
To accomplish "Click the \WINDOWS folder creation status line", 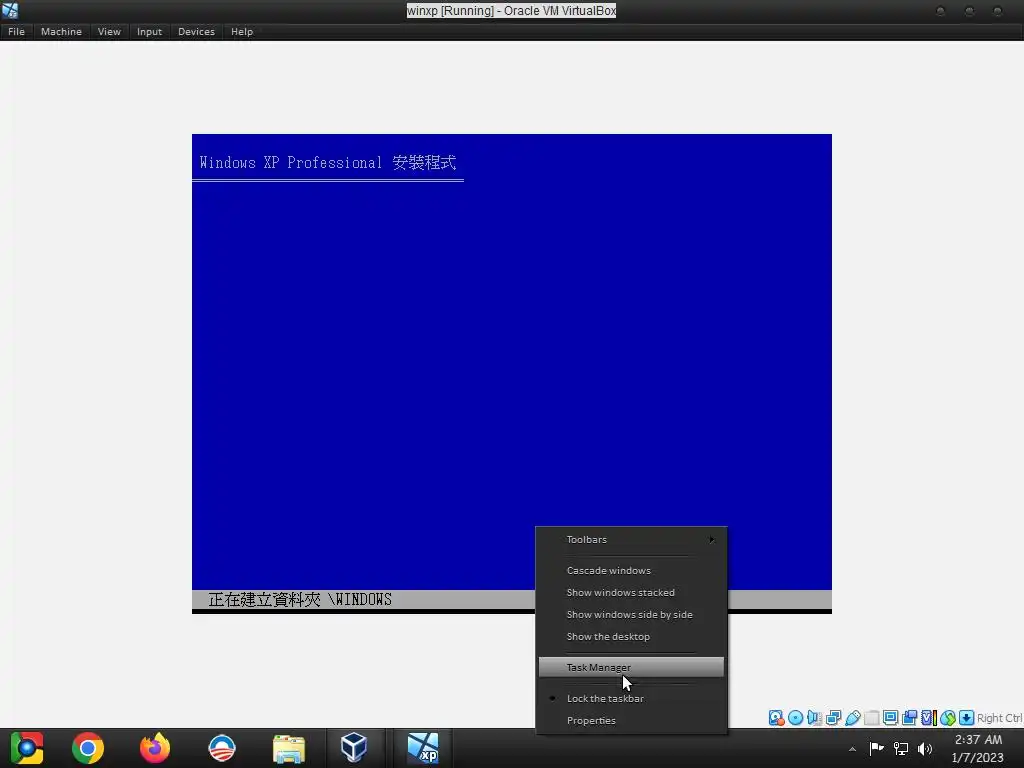I will pos(300,600).
